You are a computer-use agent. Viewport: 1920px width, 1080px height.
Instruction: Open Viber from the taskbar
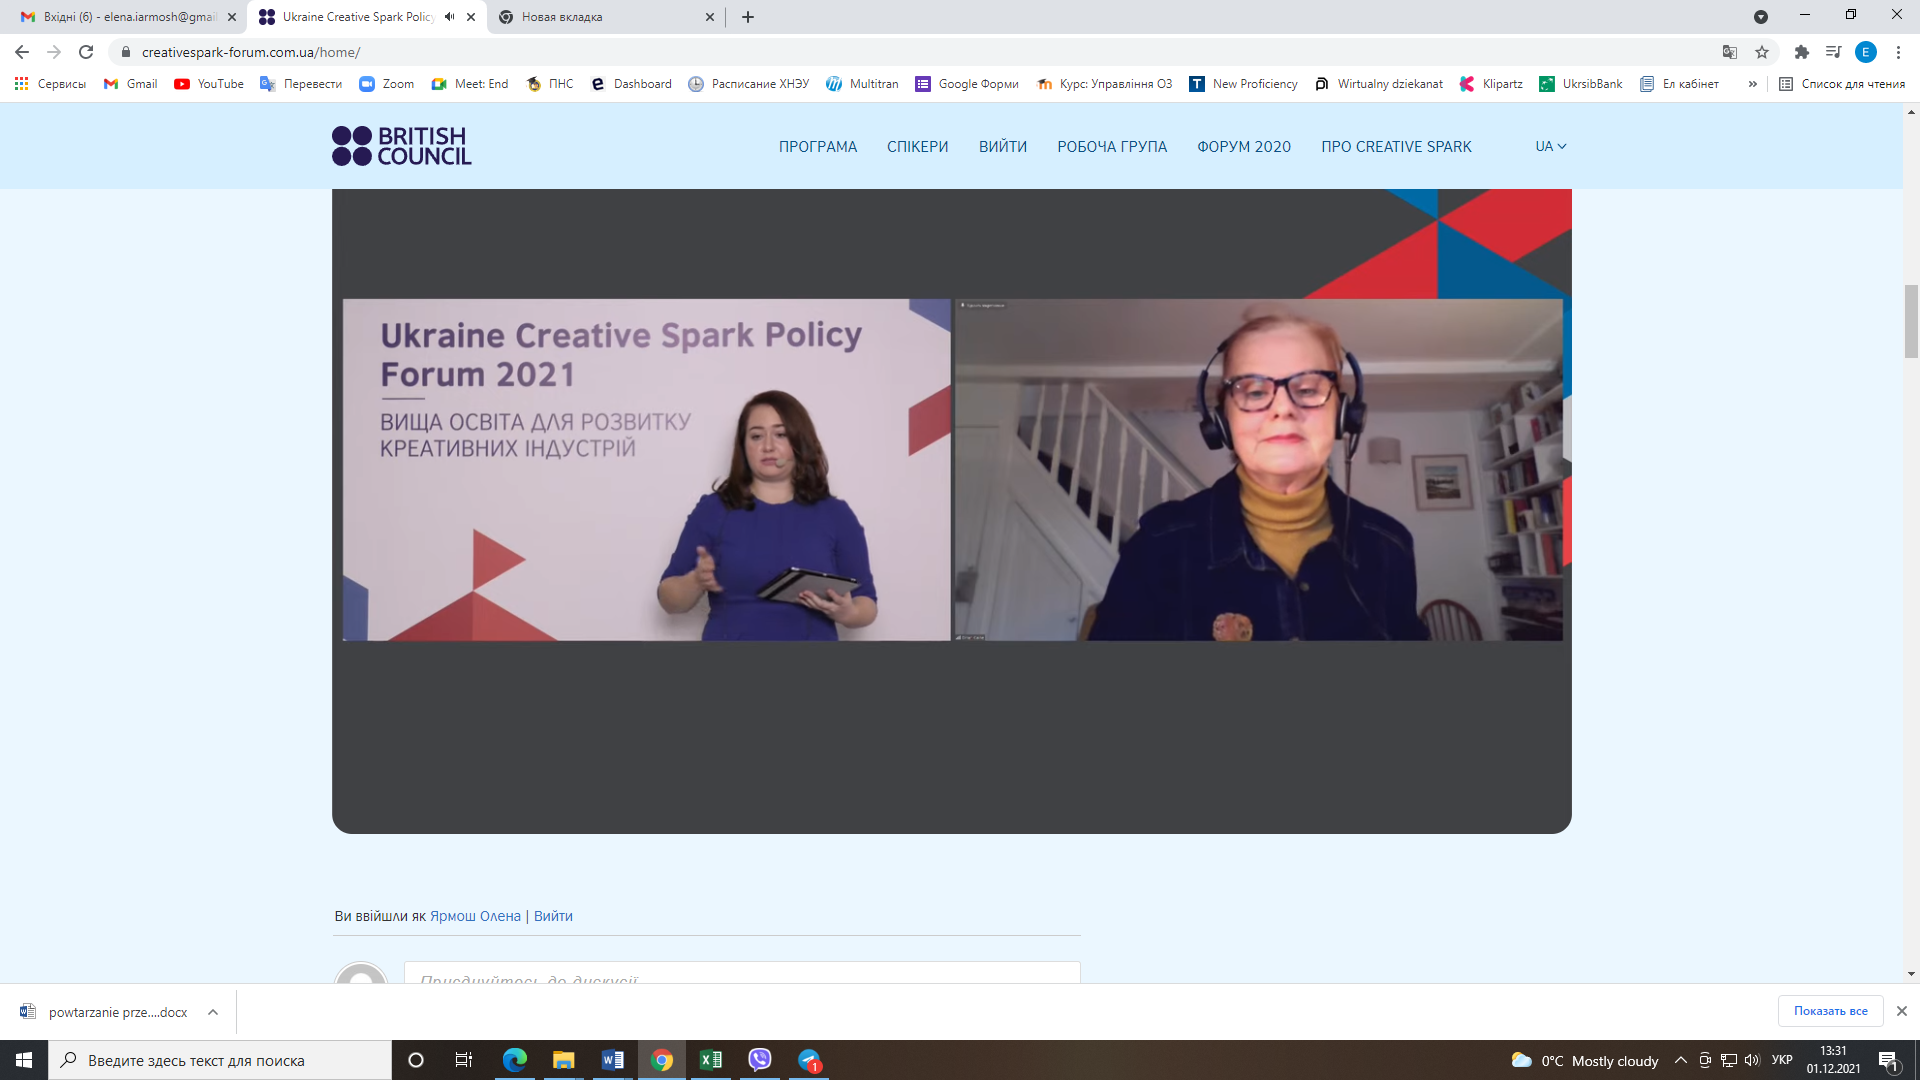[x=760, y=1060]
